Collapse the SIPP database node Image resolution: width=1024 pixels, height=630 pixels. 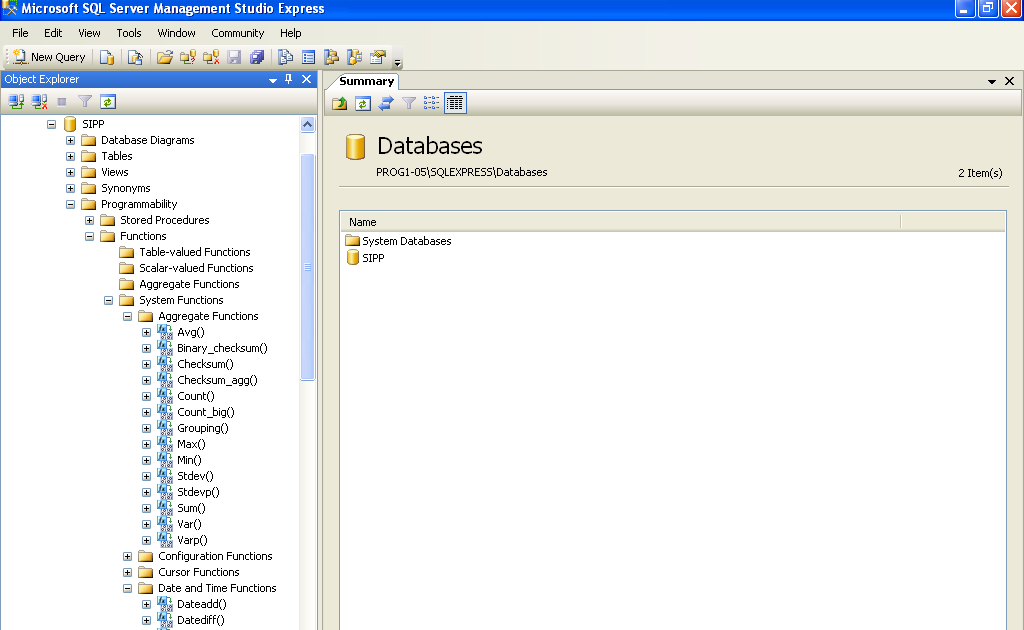pyautogui.click(x=51, y=124)
